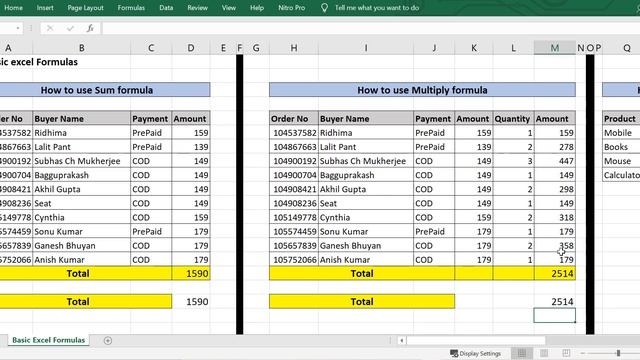
Task: Click 'How to use Multiply formula' heading
Action: pyautogui.click(x=422, y=90)
